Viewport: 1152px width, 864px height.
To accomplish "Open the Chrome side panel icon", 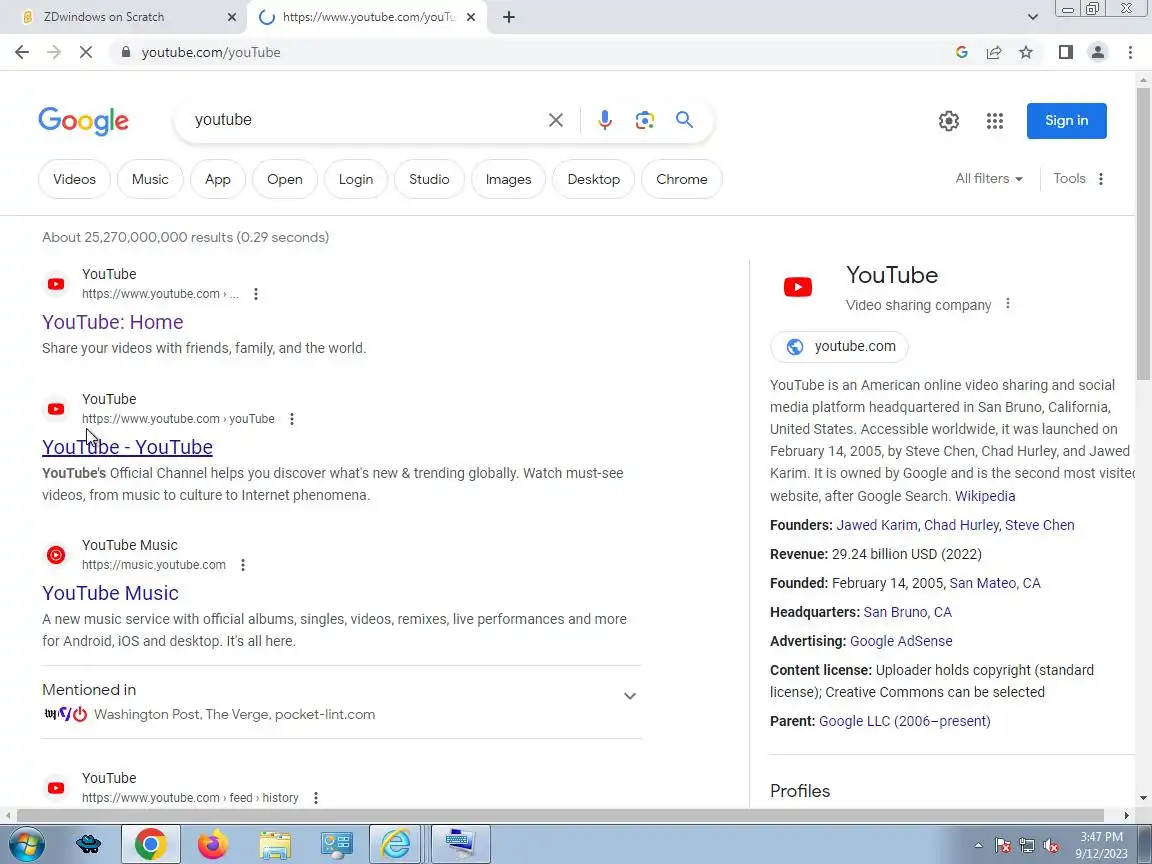I will 1065,52.
